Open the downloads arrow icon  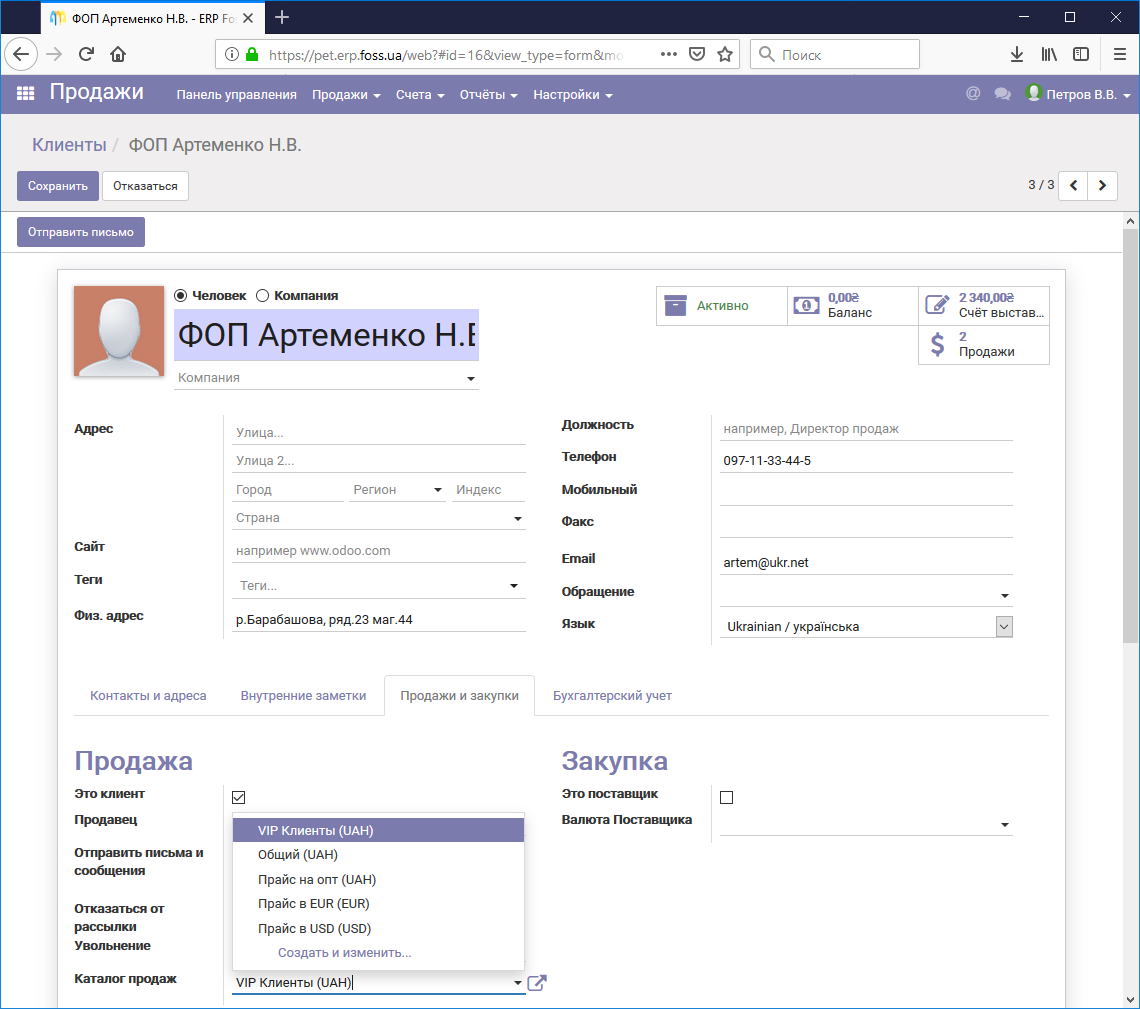pyautogui.click(x=1017, y=55)
